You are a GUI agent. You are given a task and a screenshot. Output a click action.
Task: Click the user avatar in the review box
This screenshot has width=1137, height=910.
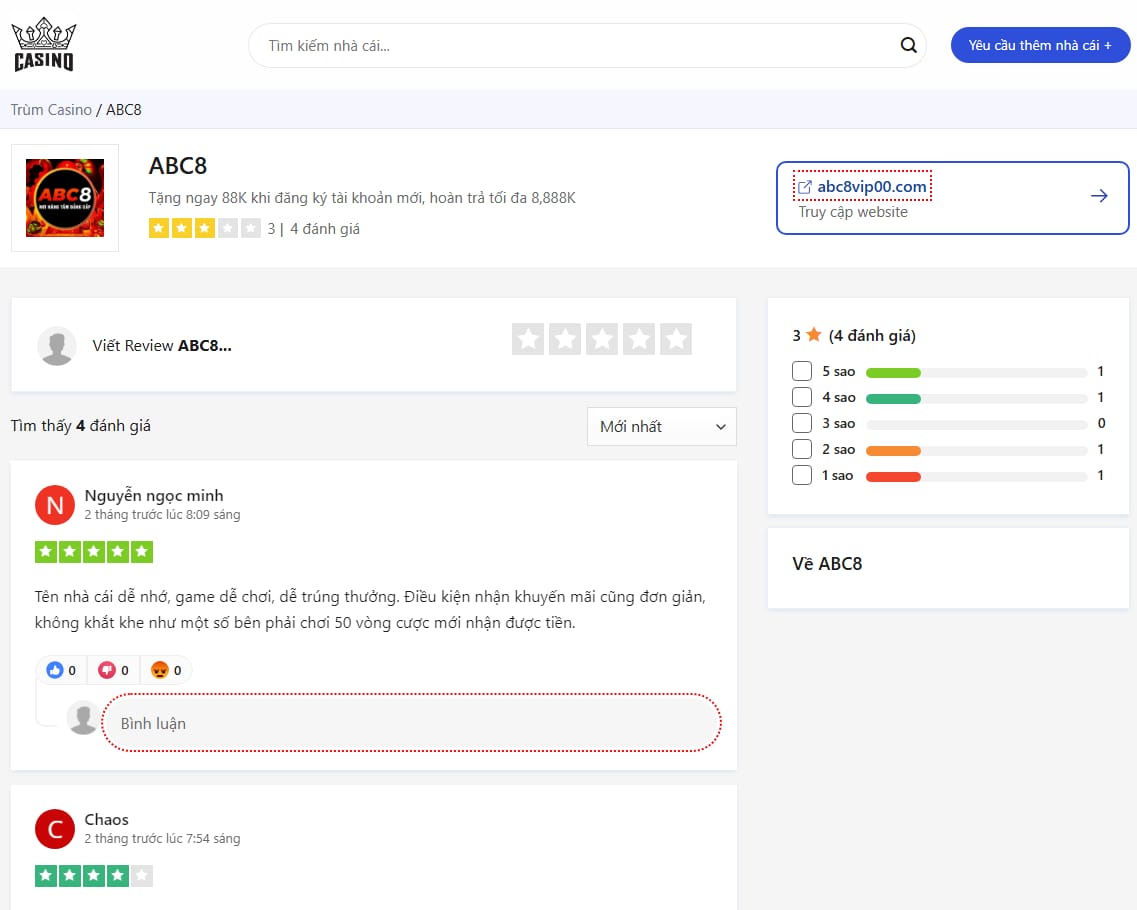click(57, 346)
